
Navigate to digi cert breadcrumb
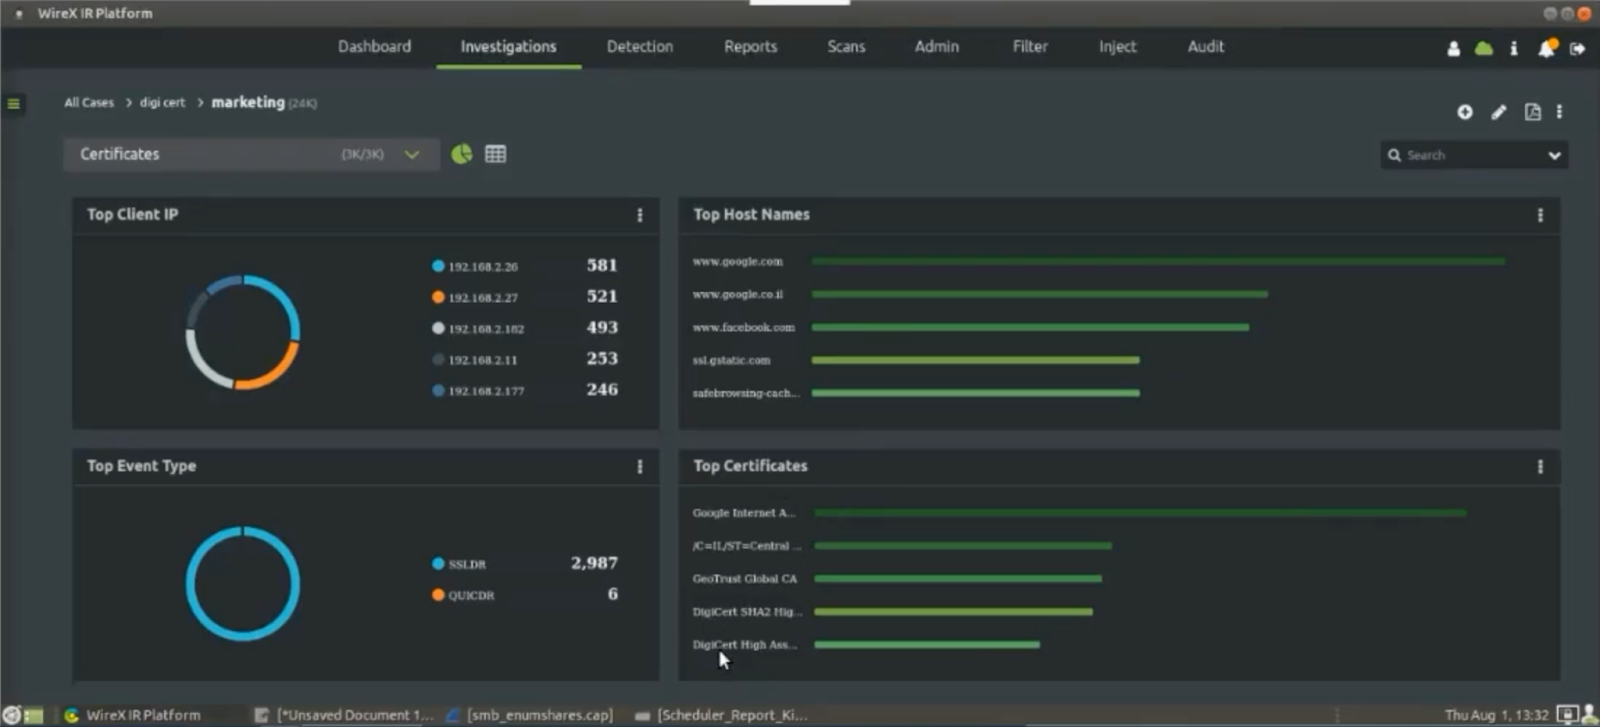tap(162, 102)
